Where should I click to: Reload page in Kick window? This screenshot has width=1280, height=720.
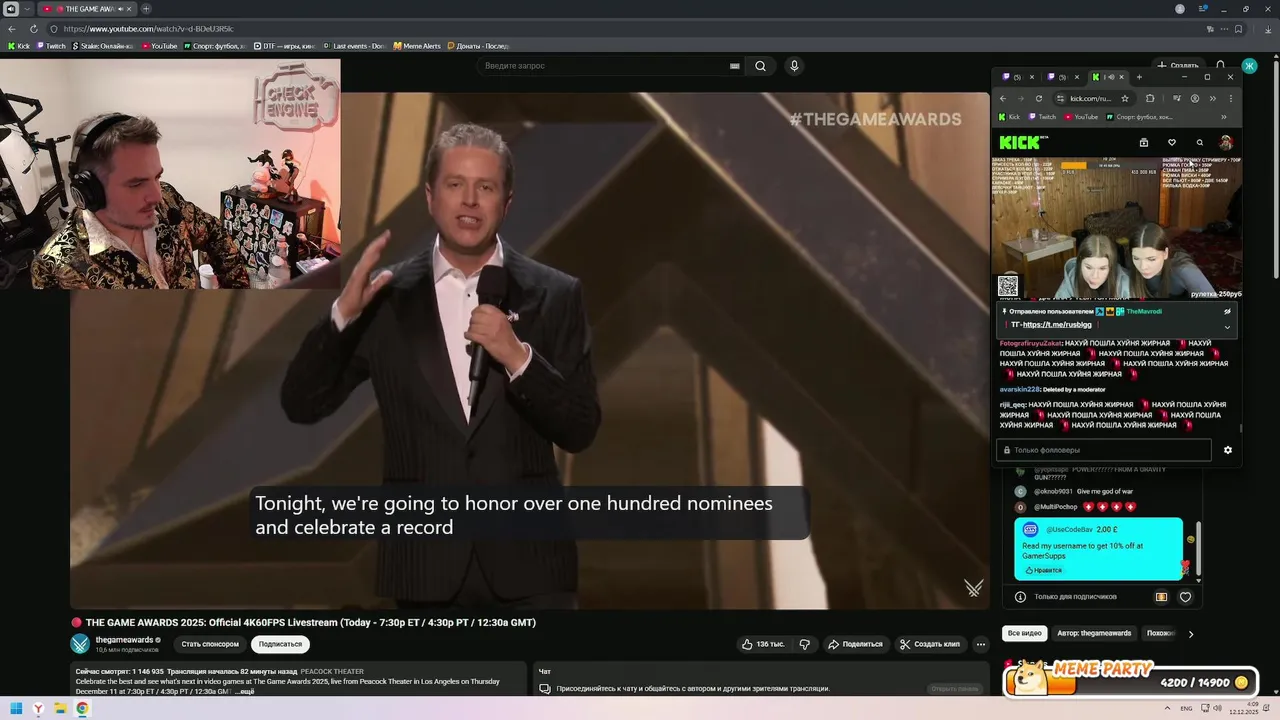click(x=1039, y=99)
